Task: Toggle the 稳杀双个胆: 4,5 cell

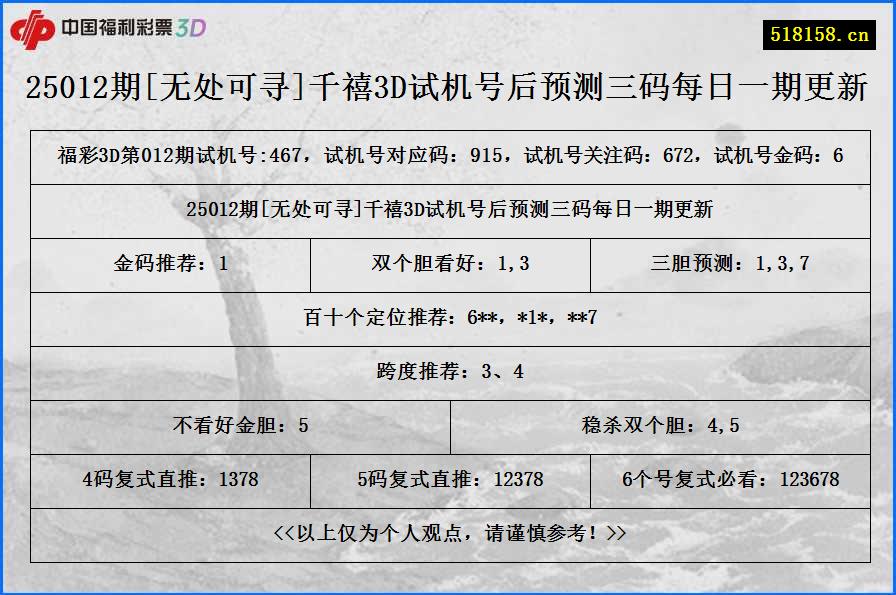Action: point(660,425)
